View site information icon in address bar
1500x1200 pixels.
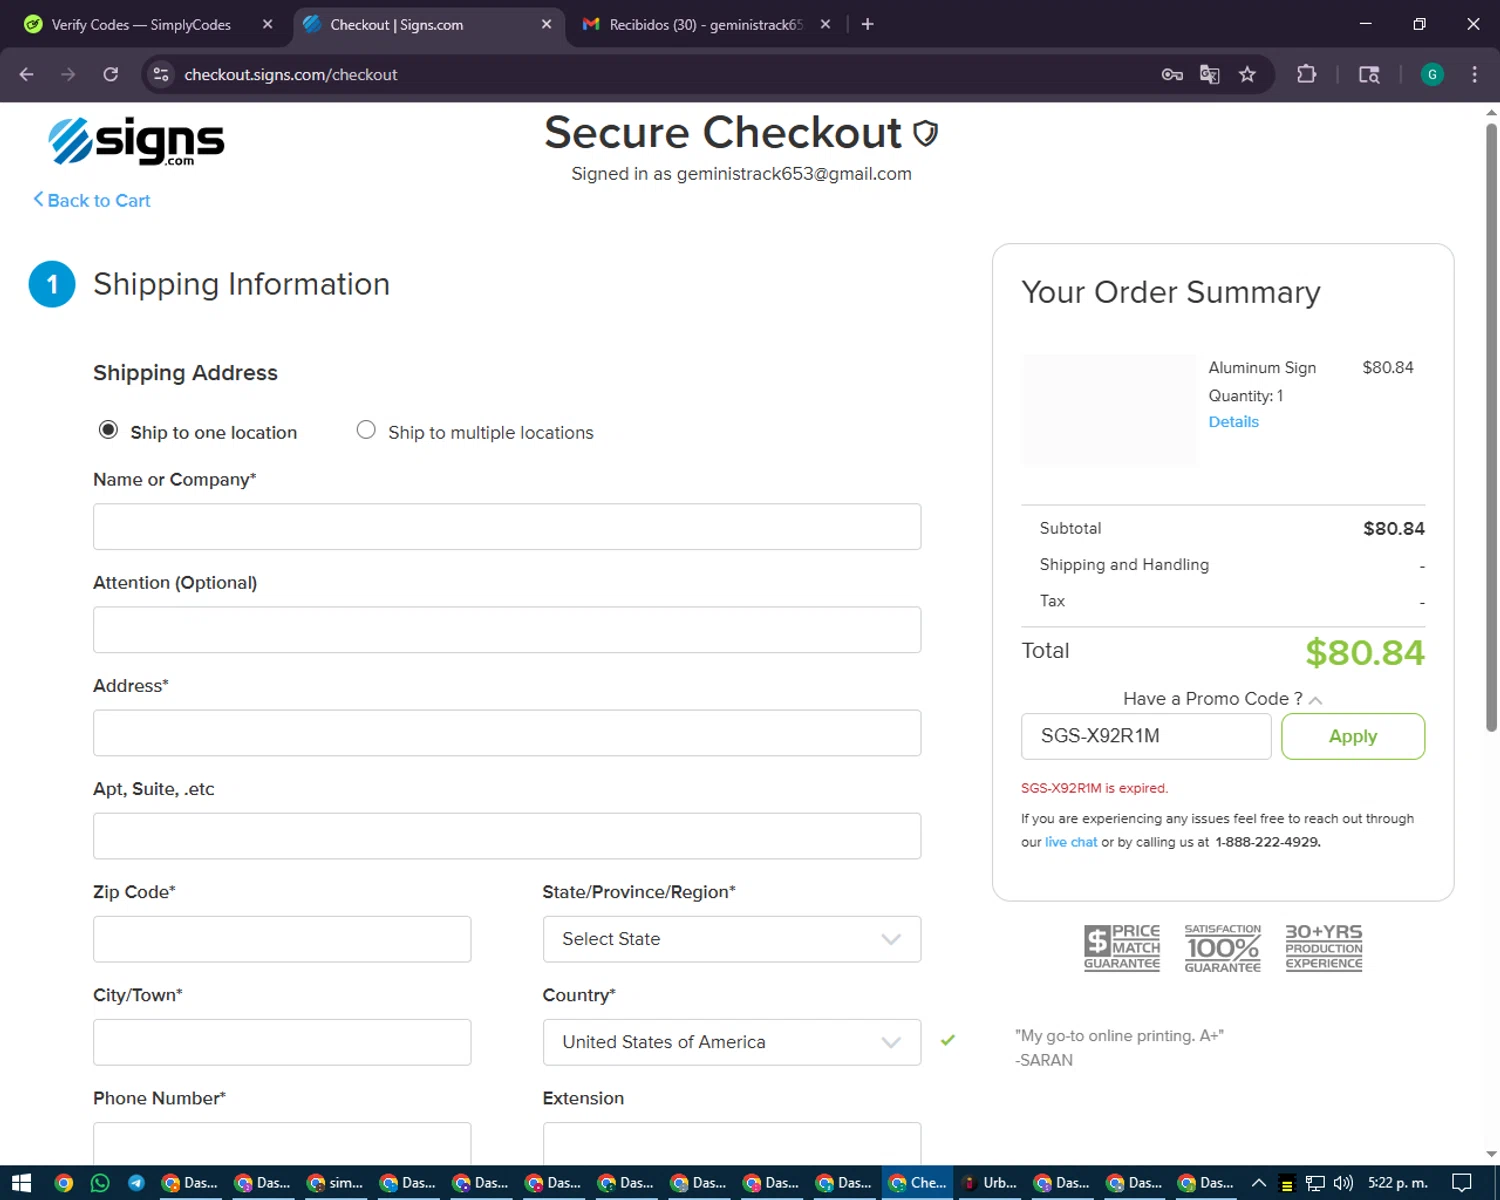[161, 74]
